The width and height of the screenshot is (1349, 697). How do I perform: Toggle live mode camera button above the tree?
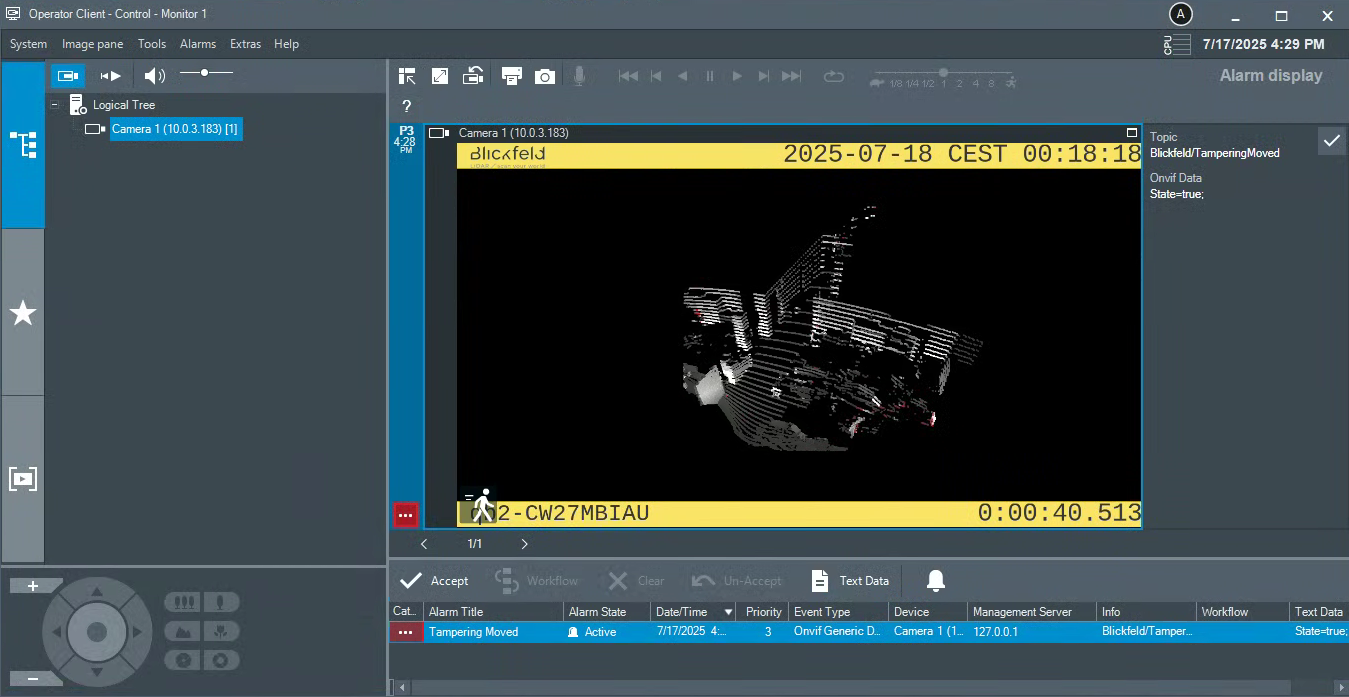click(68, 76)
